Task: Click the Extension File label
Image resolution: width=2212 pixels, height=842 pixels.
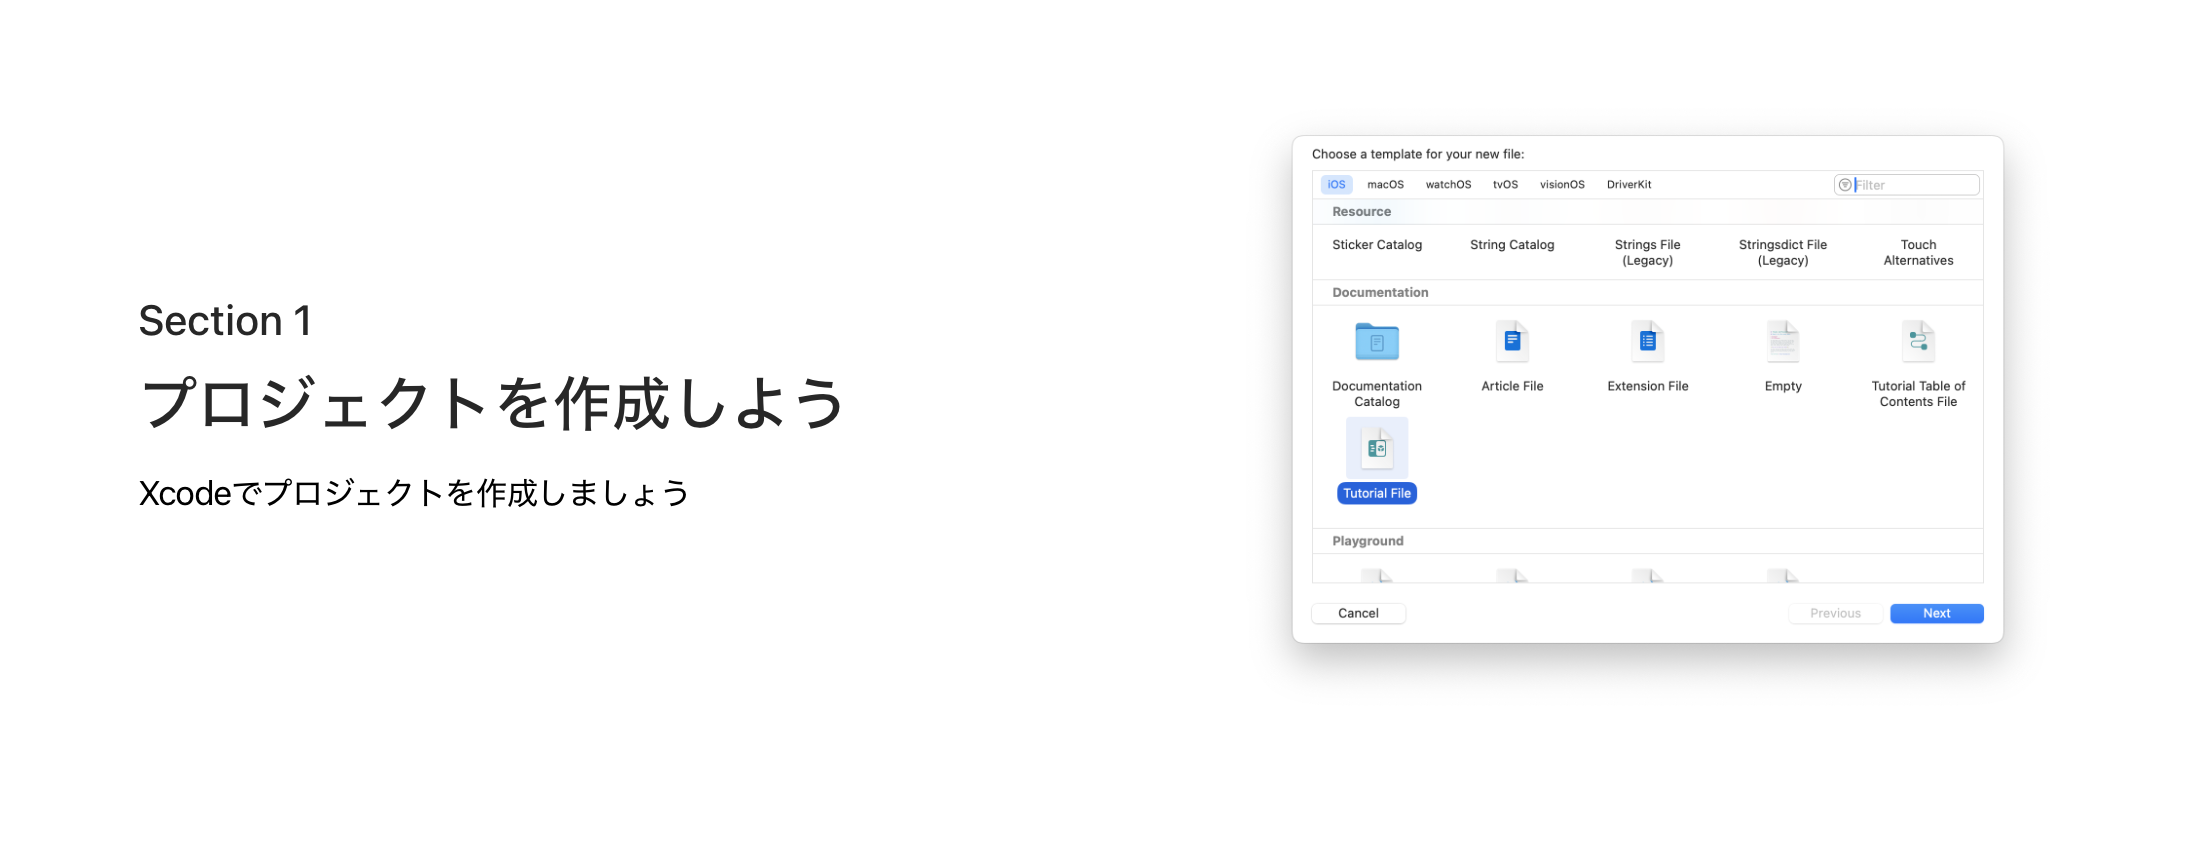Action: [x=1647, y=386]
